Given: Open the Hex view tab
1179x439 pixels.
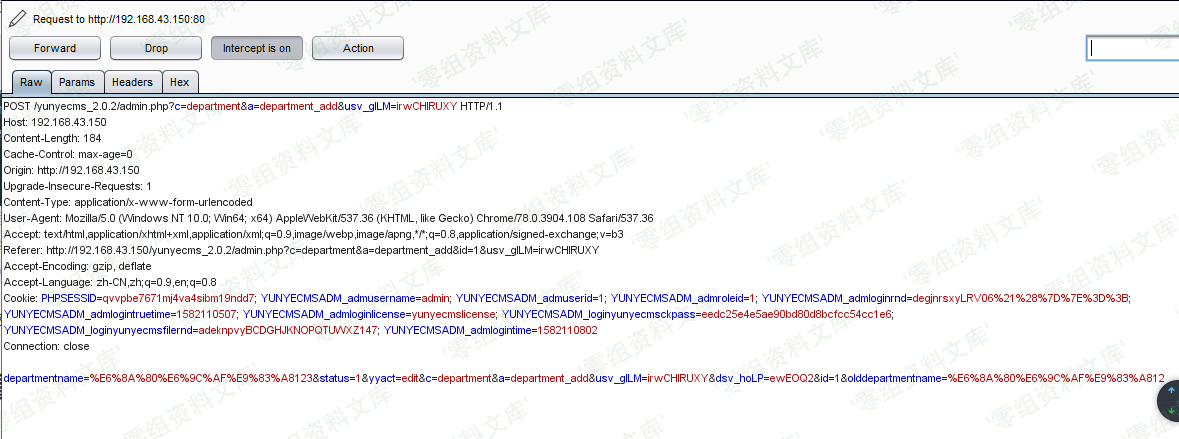Looking at the screenshot, I should click(180, 83).
